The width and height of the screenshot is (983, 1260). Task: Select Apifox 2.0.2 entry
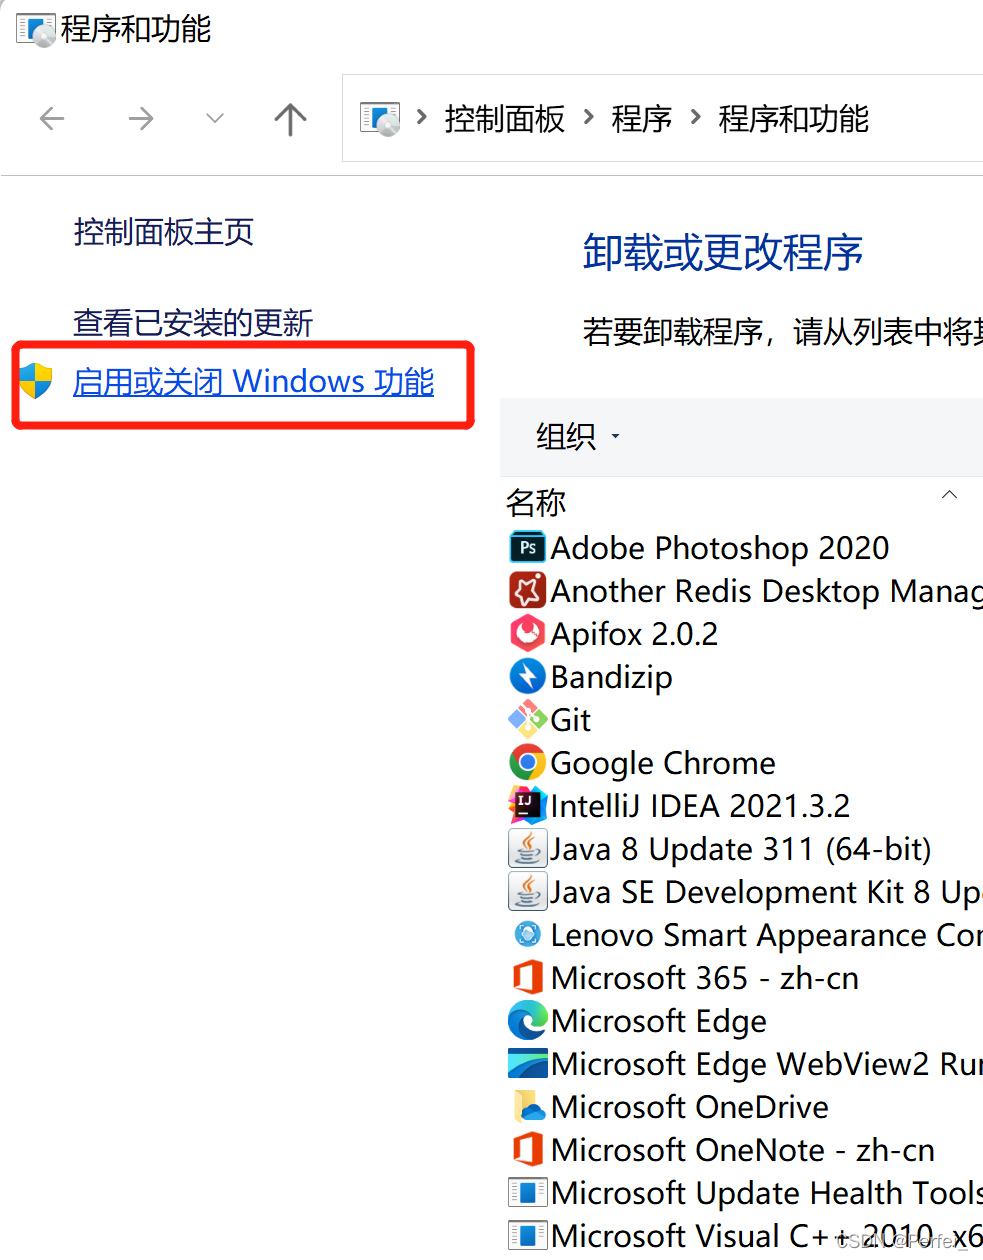634,634
